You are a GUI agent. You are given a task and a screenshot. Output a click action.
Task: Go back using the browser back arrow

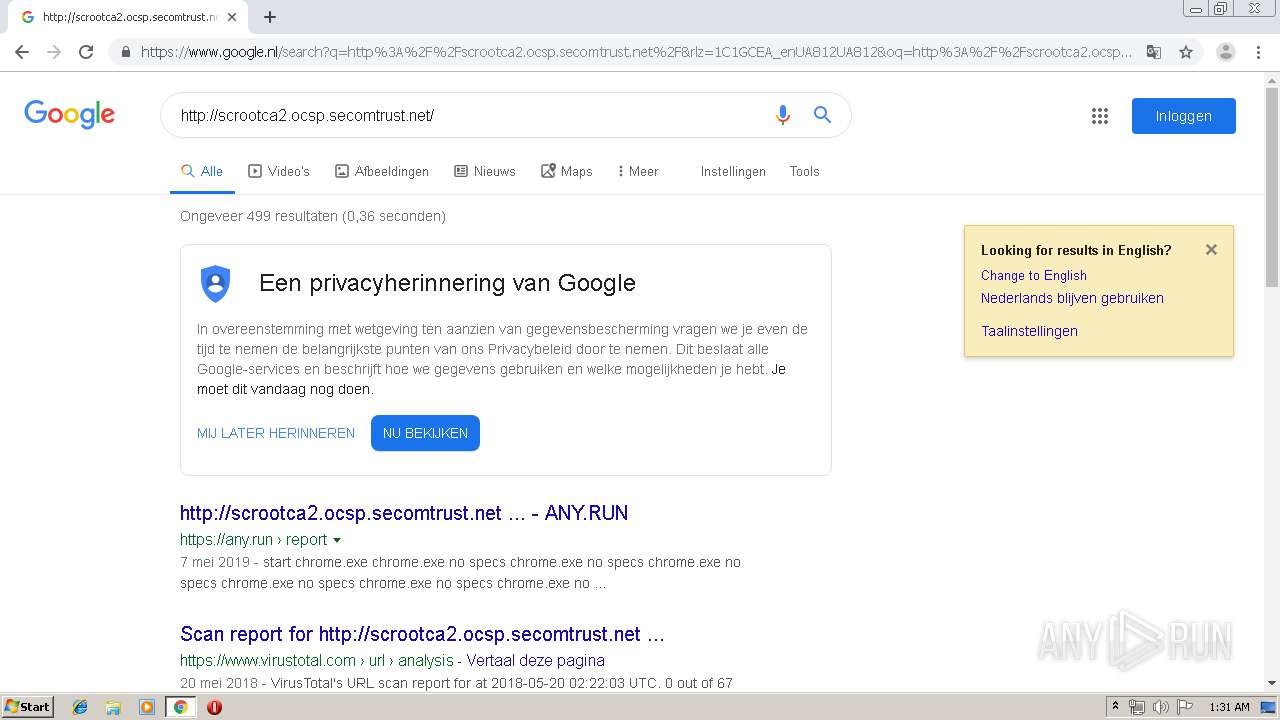point(22,52)
